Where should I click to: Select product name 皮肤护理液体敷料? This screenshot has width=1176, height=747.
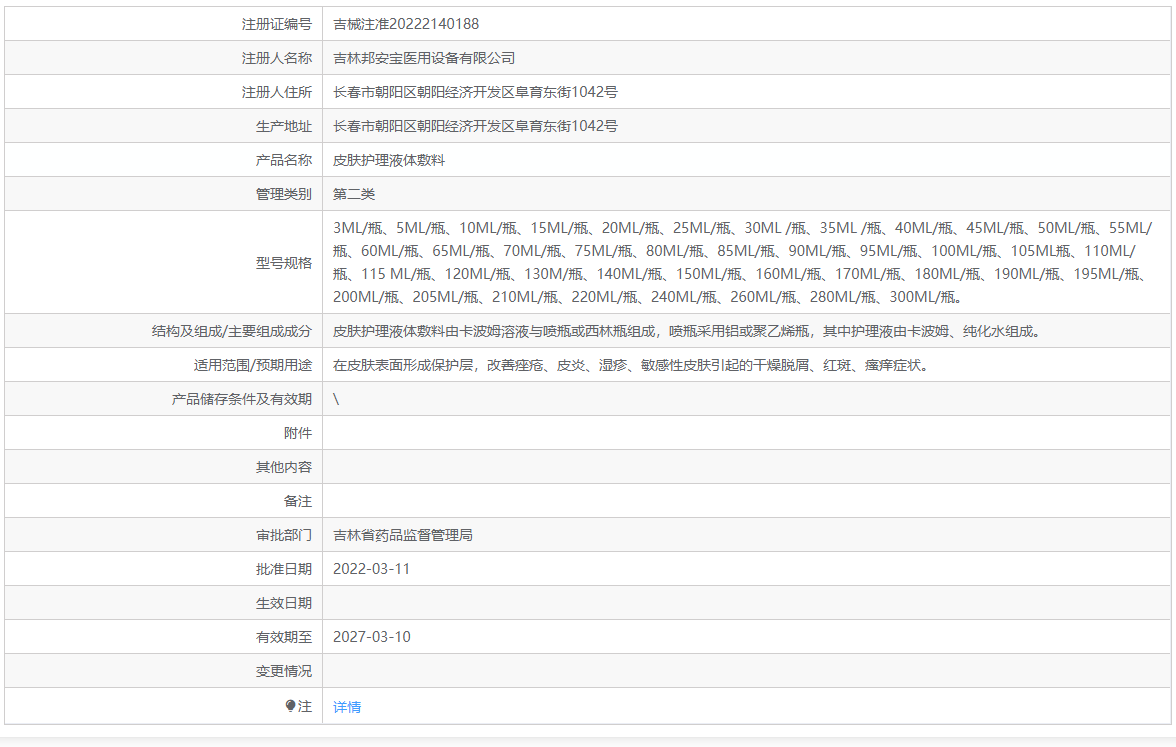pos(389,160)
